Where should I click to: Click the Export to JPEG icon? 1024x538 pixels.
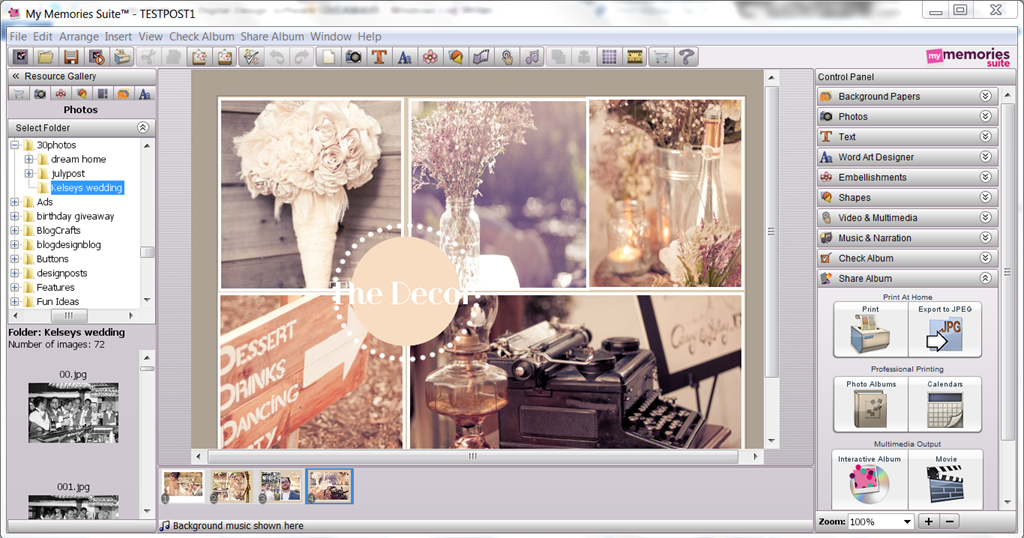click(944, 329)
